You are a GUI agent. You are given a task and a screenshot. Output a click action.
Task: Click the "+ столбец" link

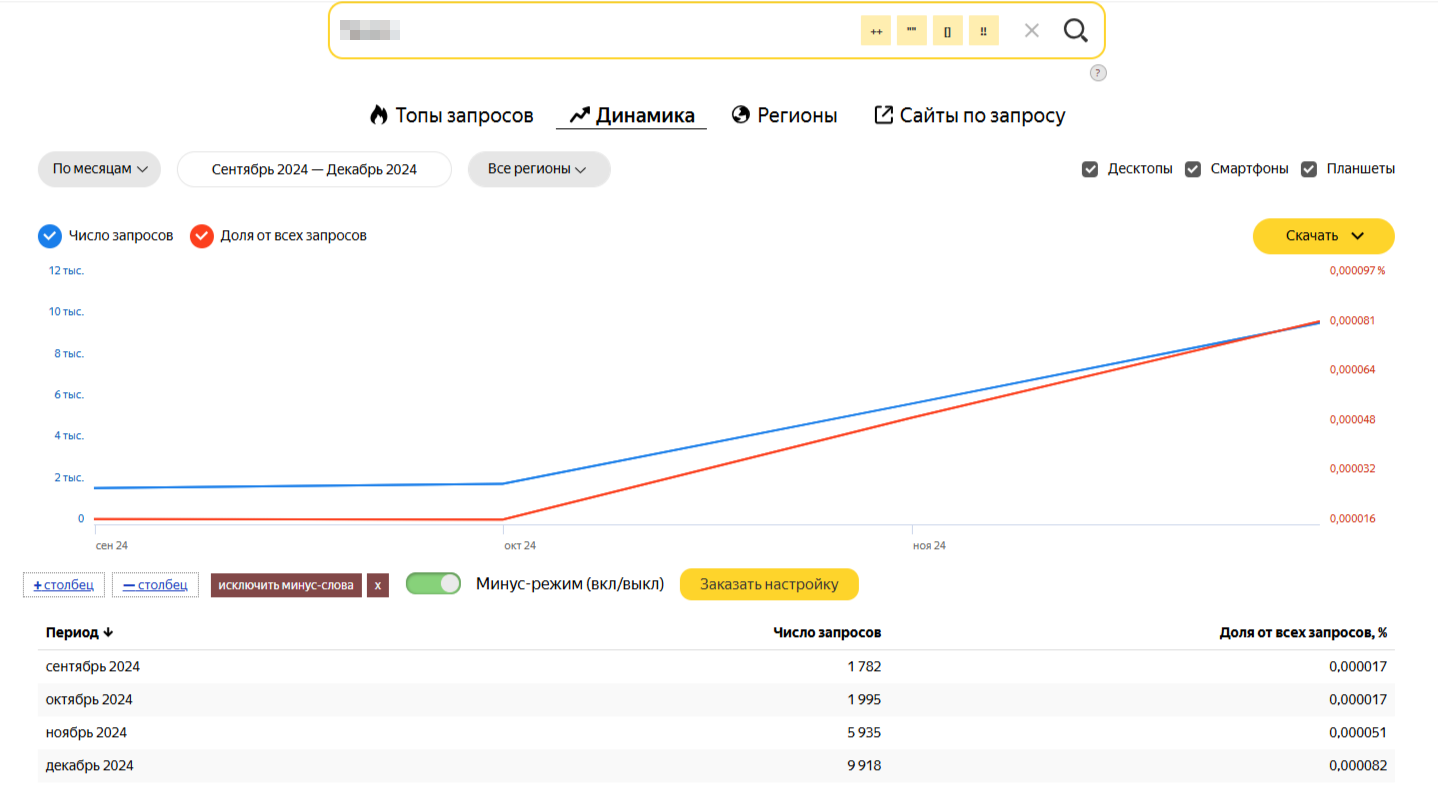pyautogui.click(x=64, y=585)
